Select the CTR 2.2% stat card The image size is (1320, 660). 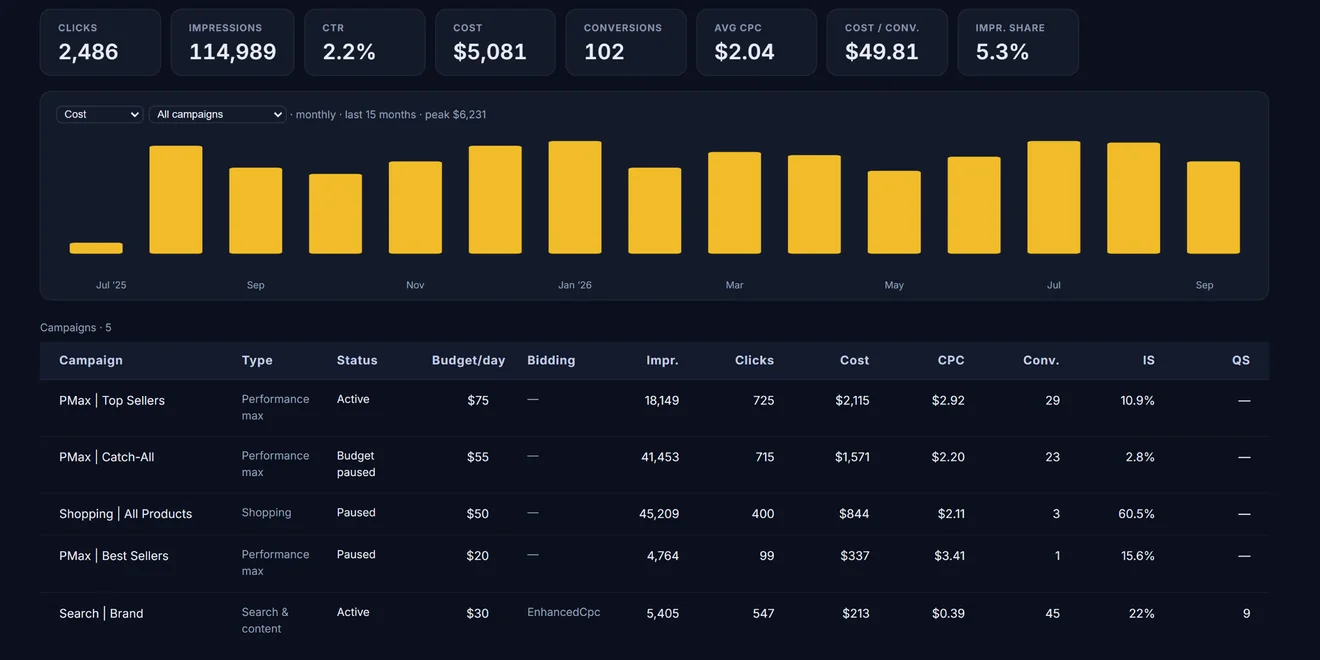coord(364,42)
